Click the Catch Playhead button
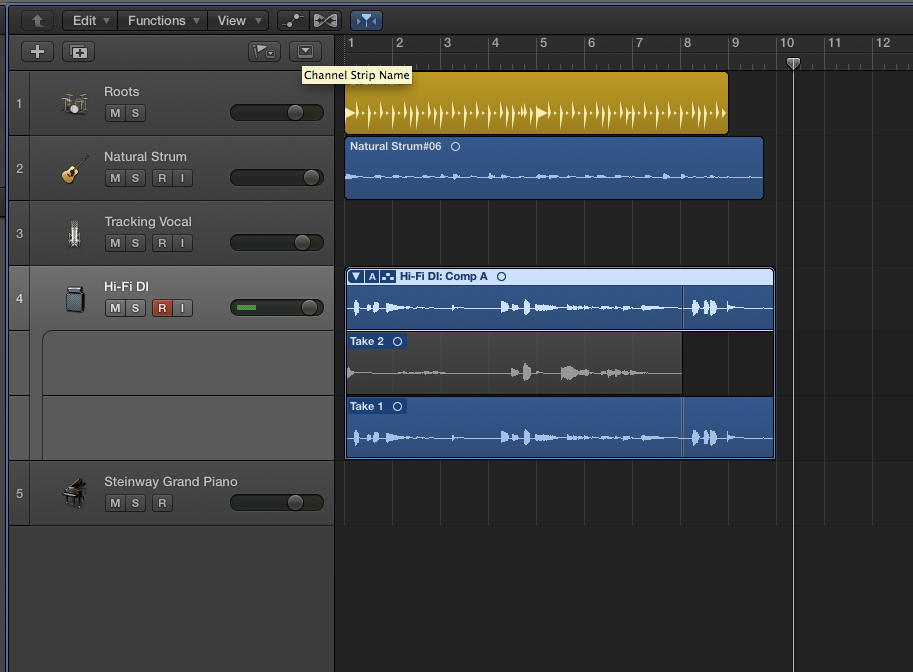The height and width of the screenshot is (672, 913). click(367, 20)
